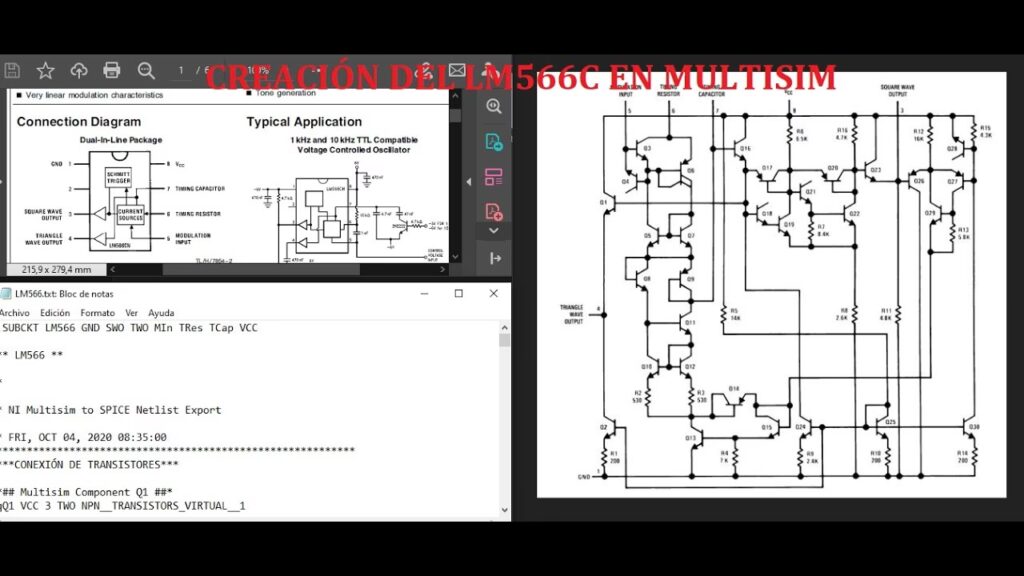
Task: Click the PDF page number field
Action: [x=181, y=70]
